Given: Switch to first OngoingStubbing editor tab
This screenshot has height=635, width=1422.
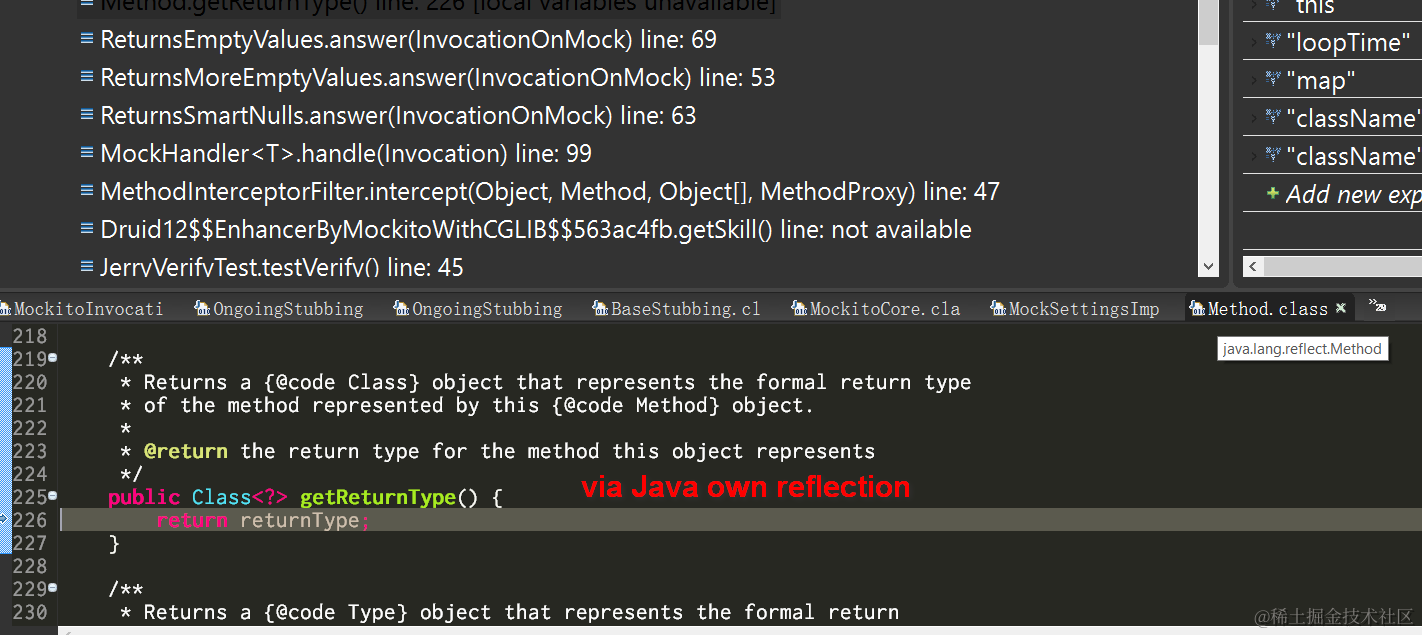Looking at the screenshot, I should (279, 309).
